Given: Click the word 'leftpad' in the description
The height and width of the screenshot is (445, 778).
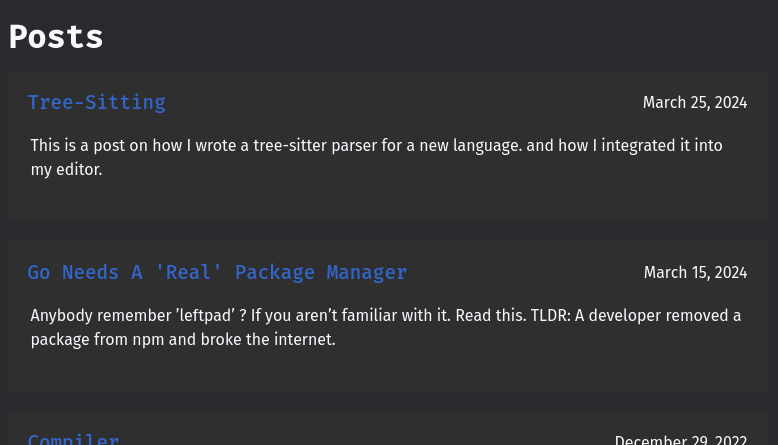Looking at the screenshot, I should coord(205,316).
